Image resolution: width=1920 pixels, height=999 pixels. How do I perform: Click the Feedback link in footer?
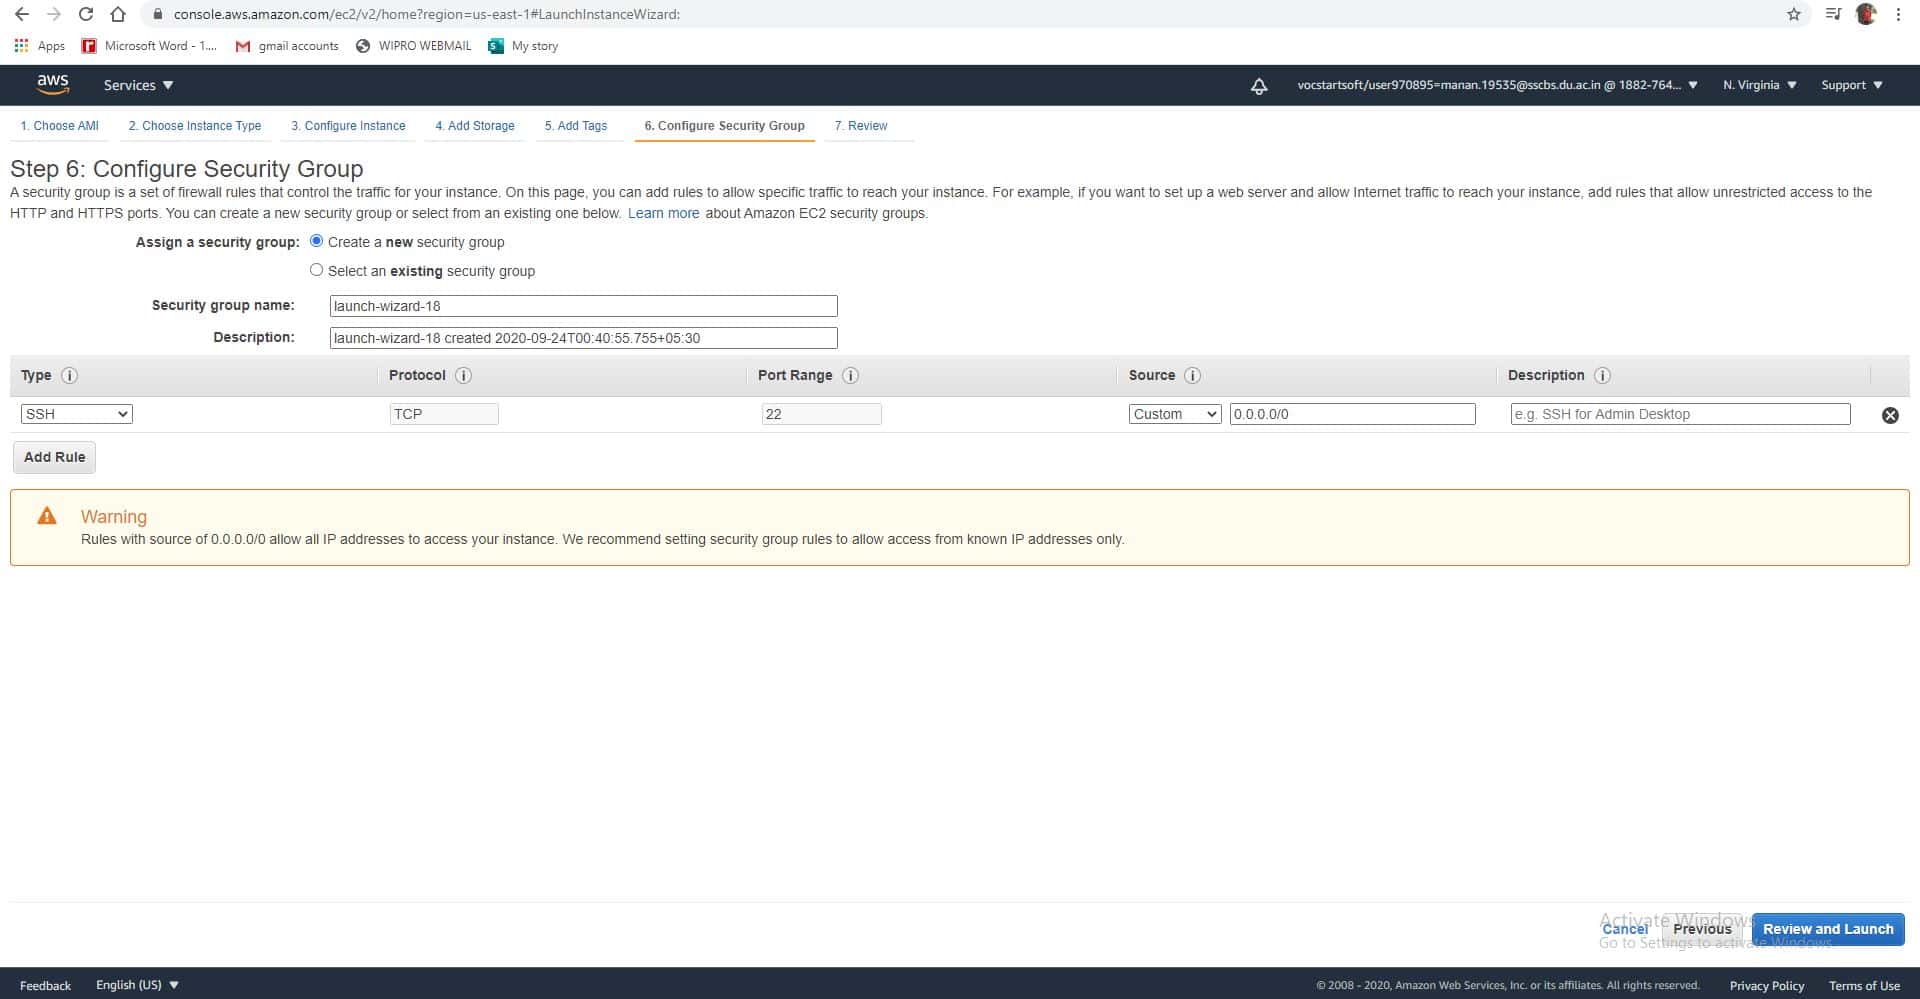(x=45, y=986)
